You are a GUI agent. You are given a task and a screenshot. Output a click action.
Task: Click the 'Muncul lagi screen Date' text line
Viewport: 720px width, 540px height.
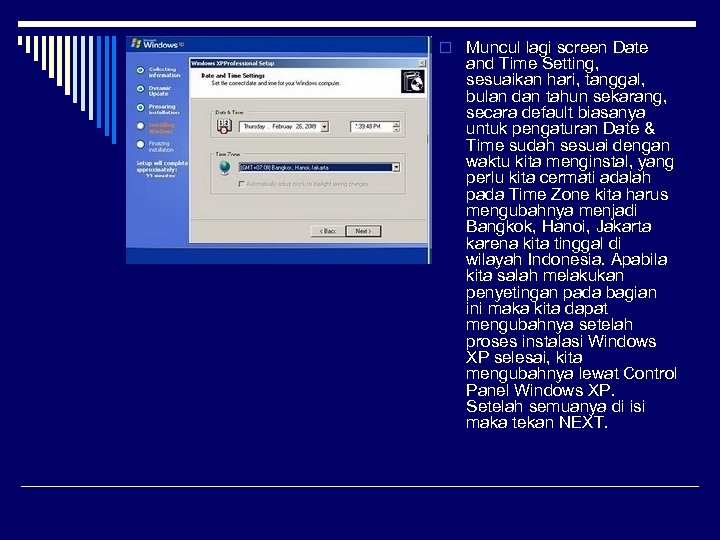pyautogui.click(x=557, y=48)
